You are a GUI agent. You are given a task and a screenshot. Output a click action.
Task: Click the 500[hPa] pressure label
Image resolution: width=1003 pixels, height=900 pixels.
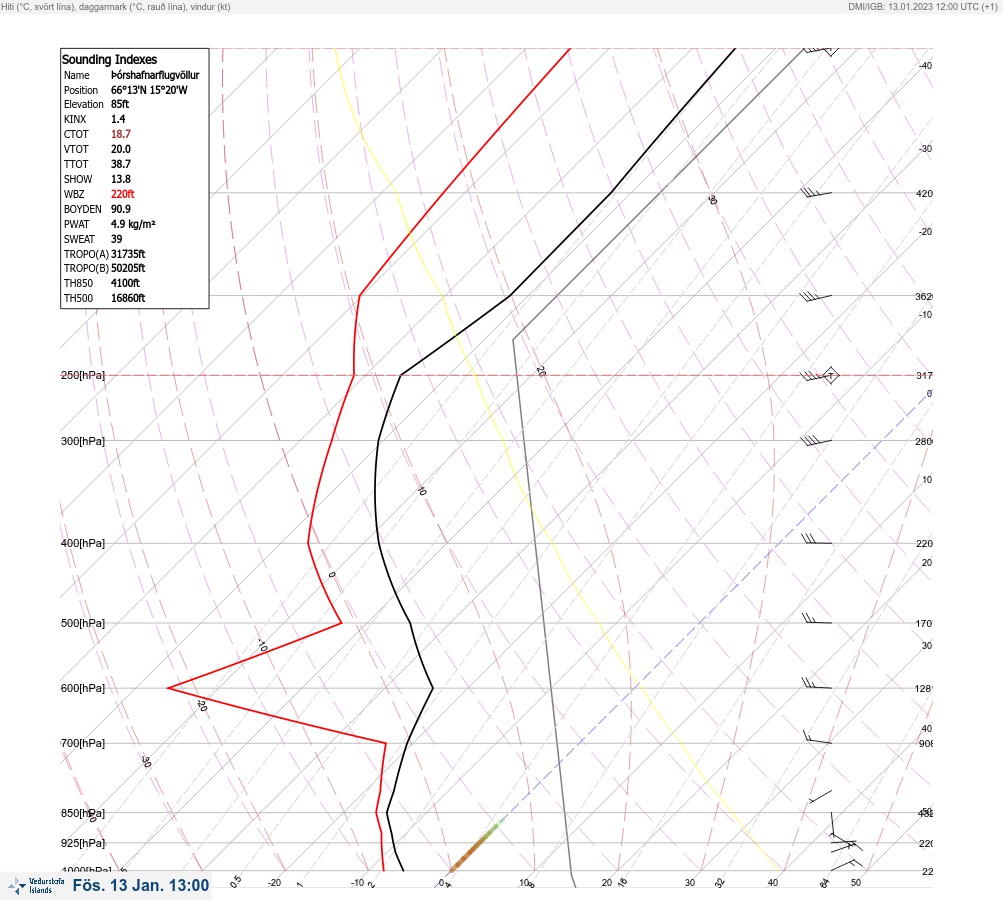pos(83,623)
